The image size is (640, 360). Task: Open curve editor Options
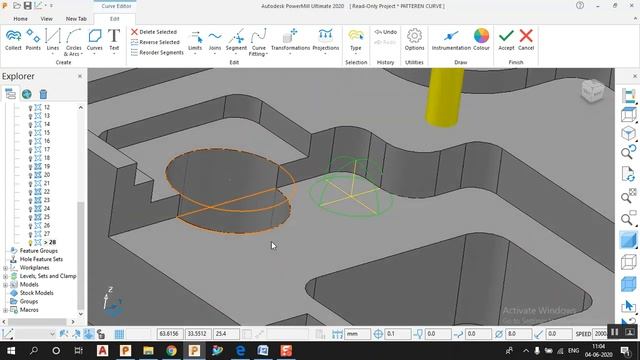pos(414,40)
